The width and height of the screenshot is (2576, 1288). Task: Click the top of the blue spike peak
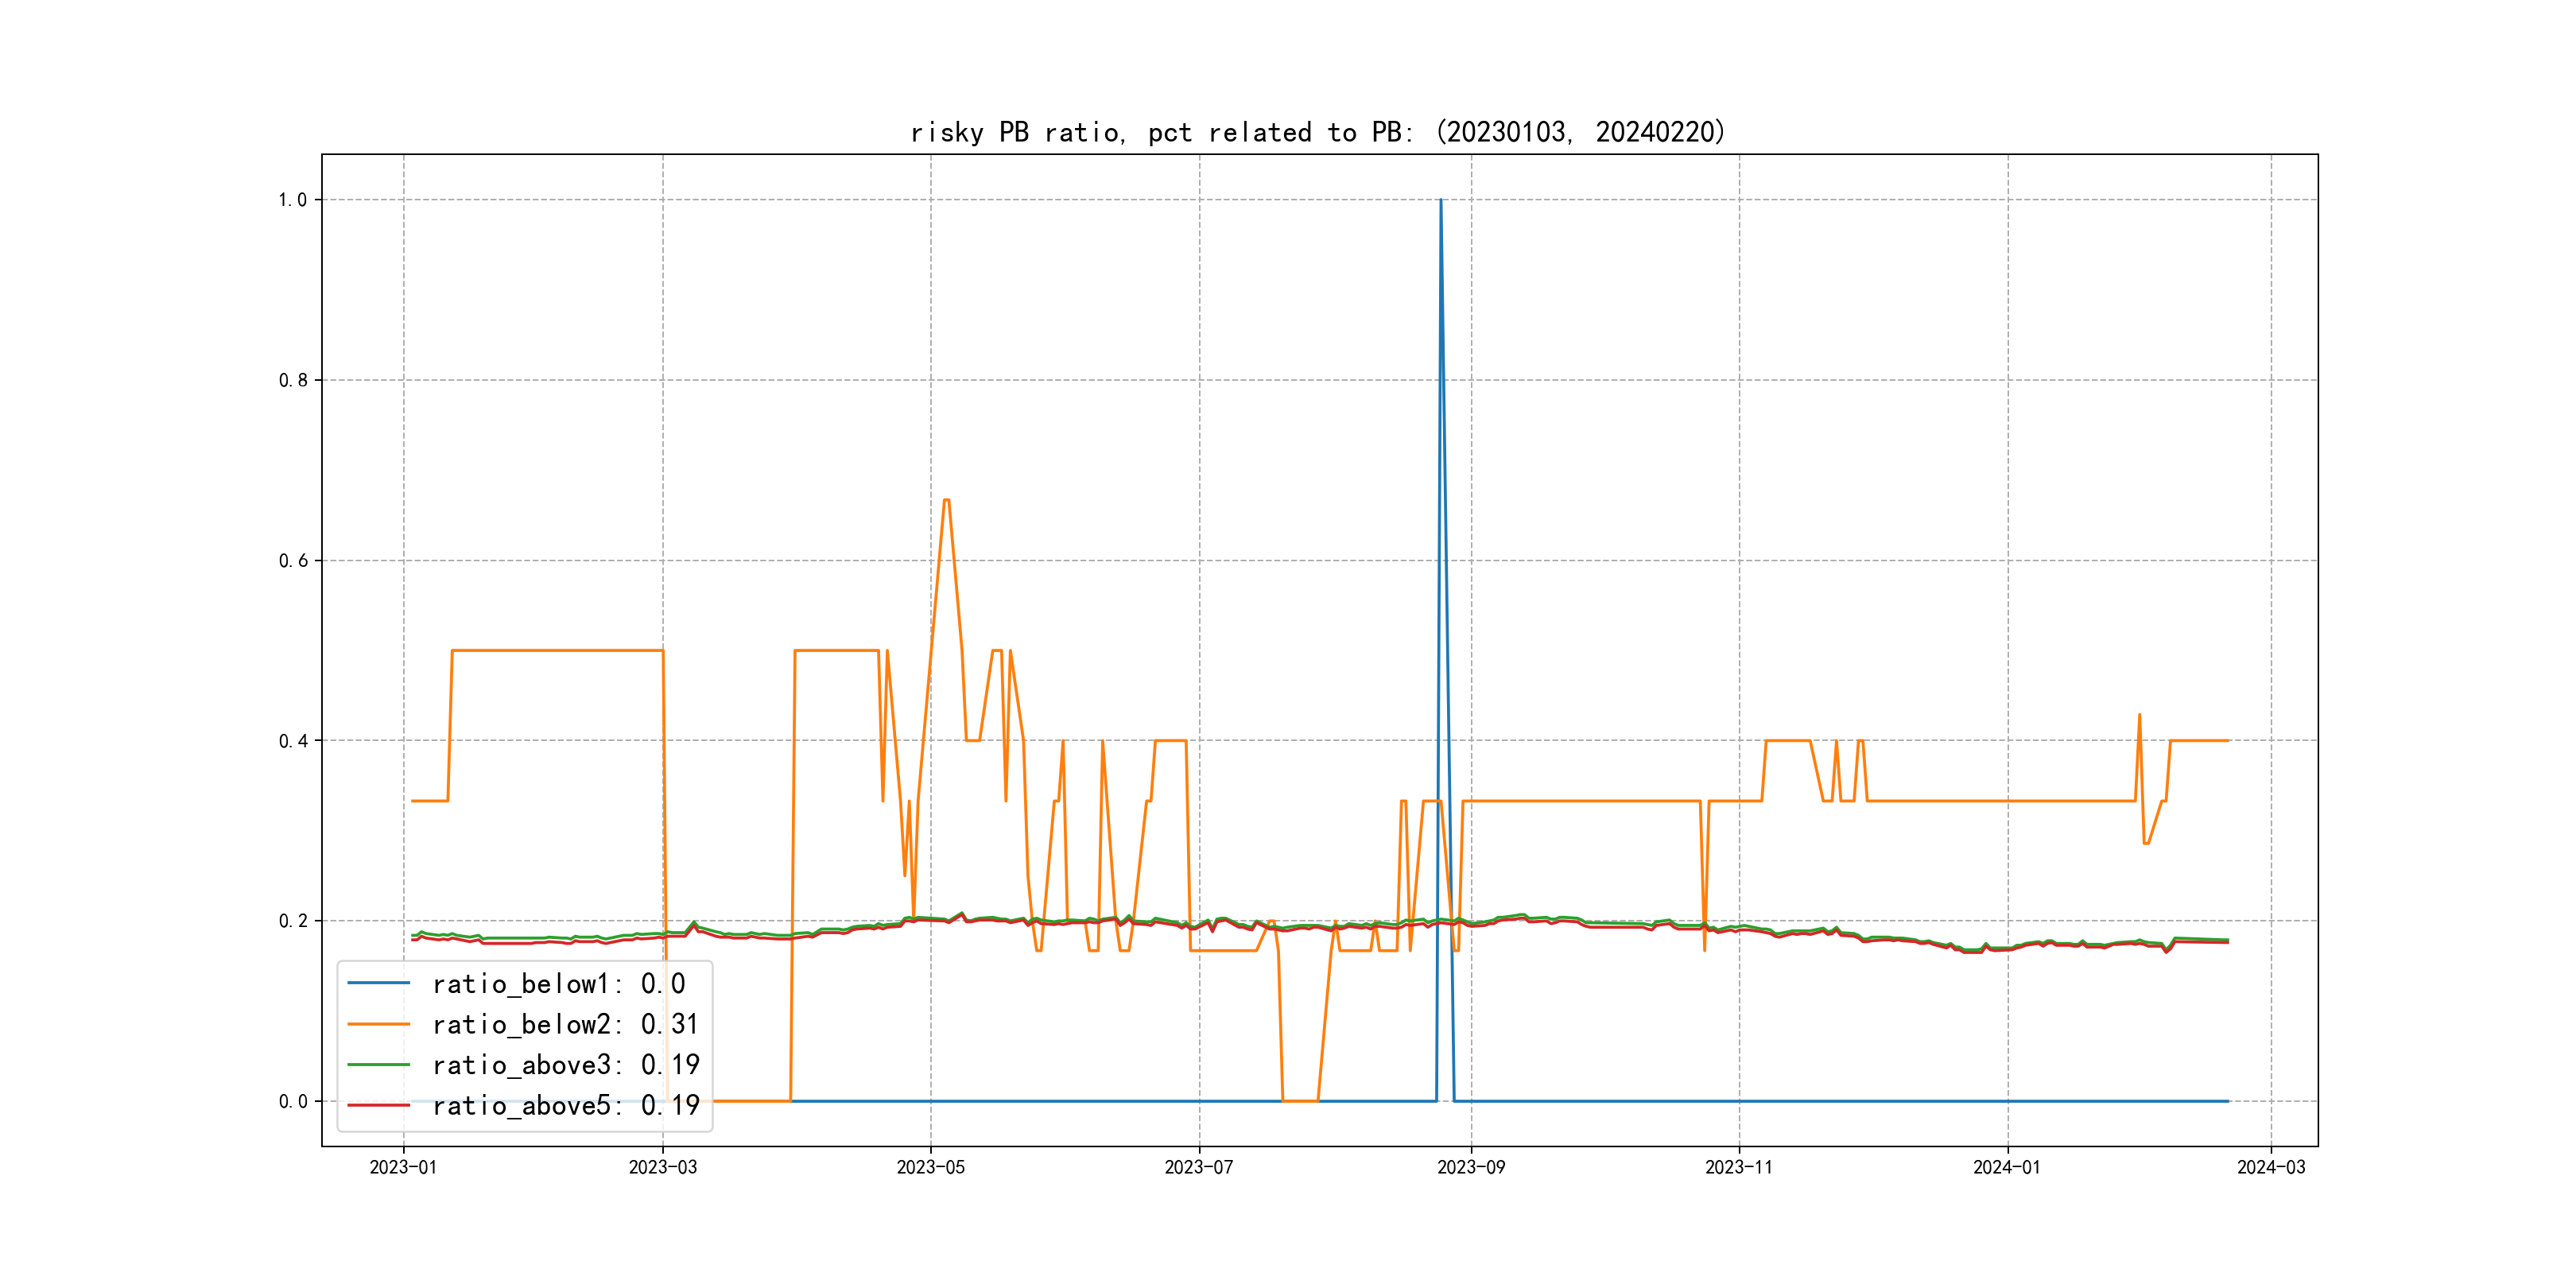point(1440,201)
